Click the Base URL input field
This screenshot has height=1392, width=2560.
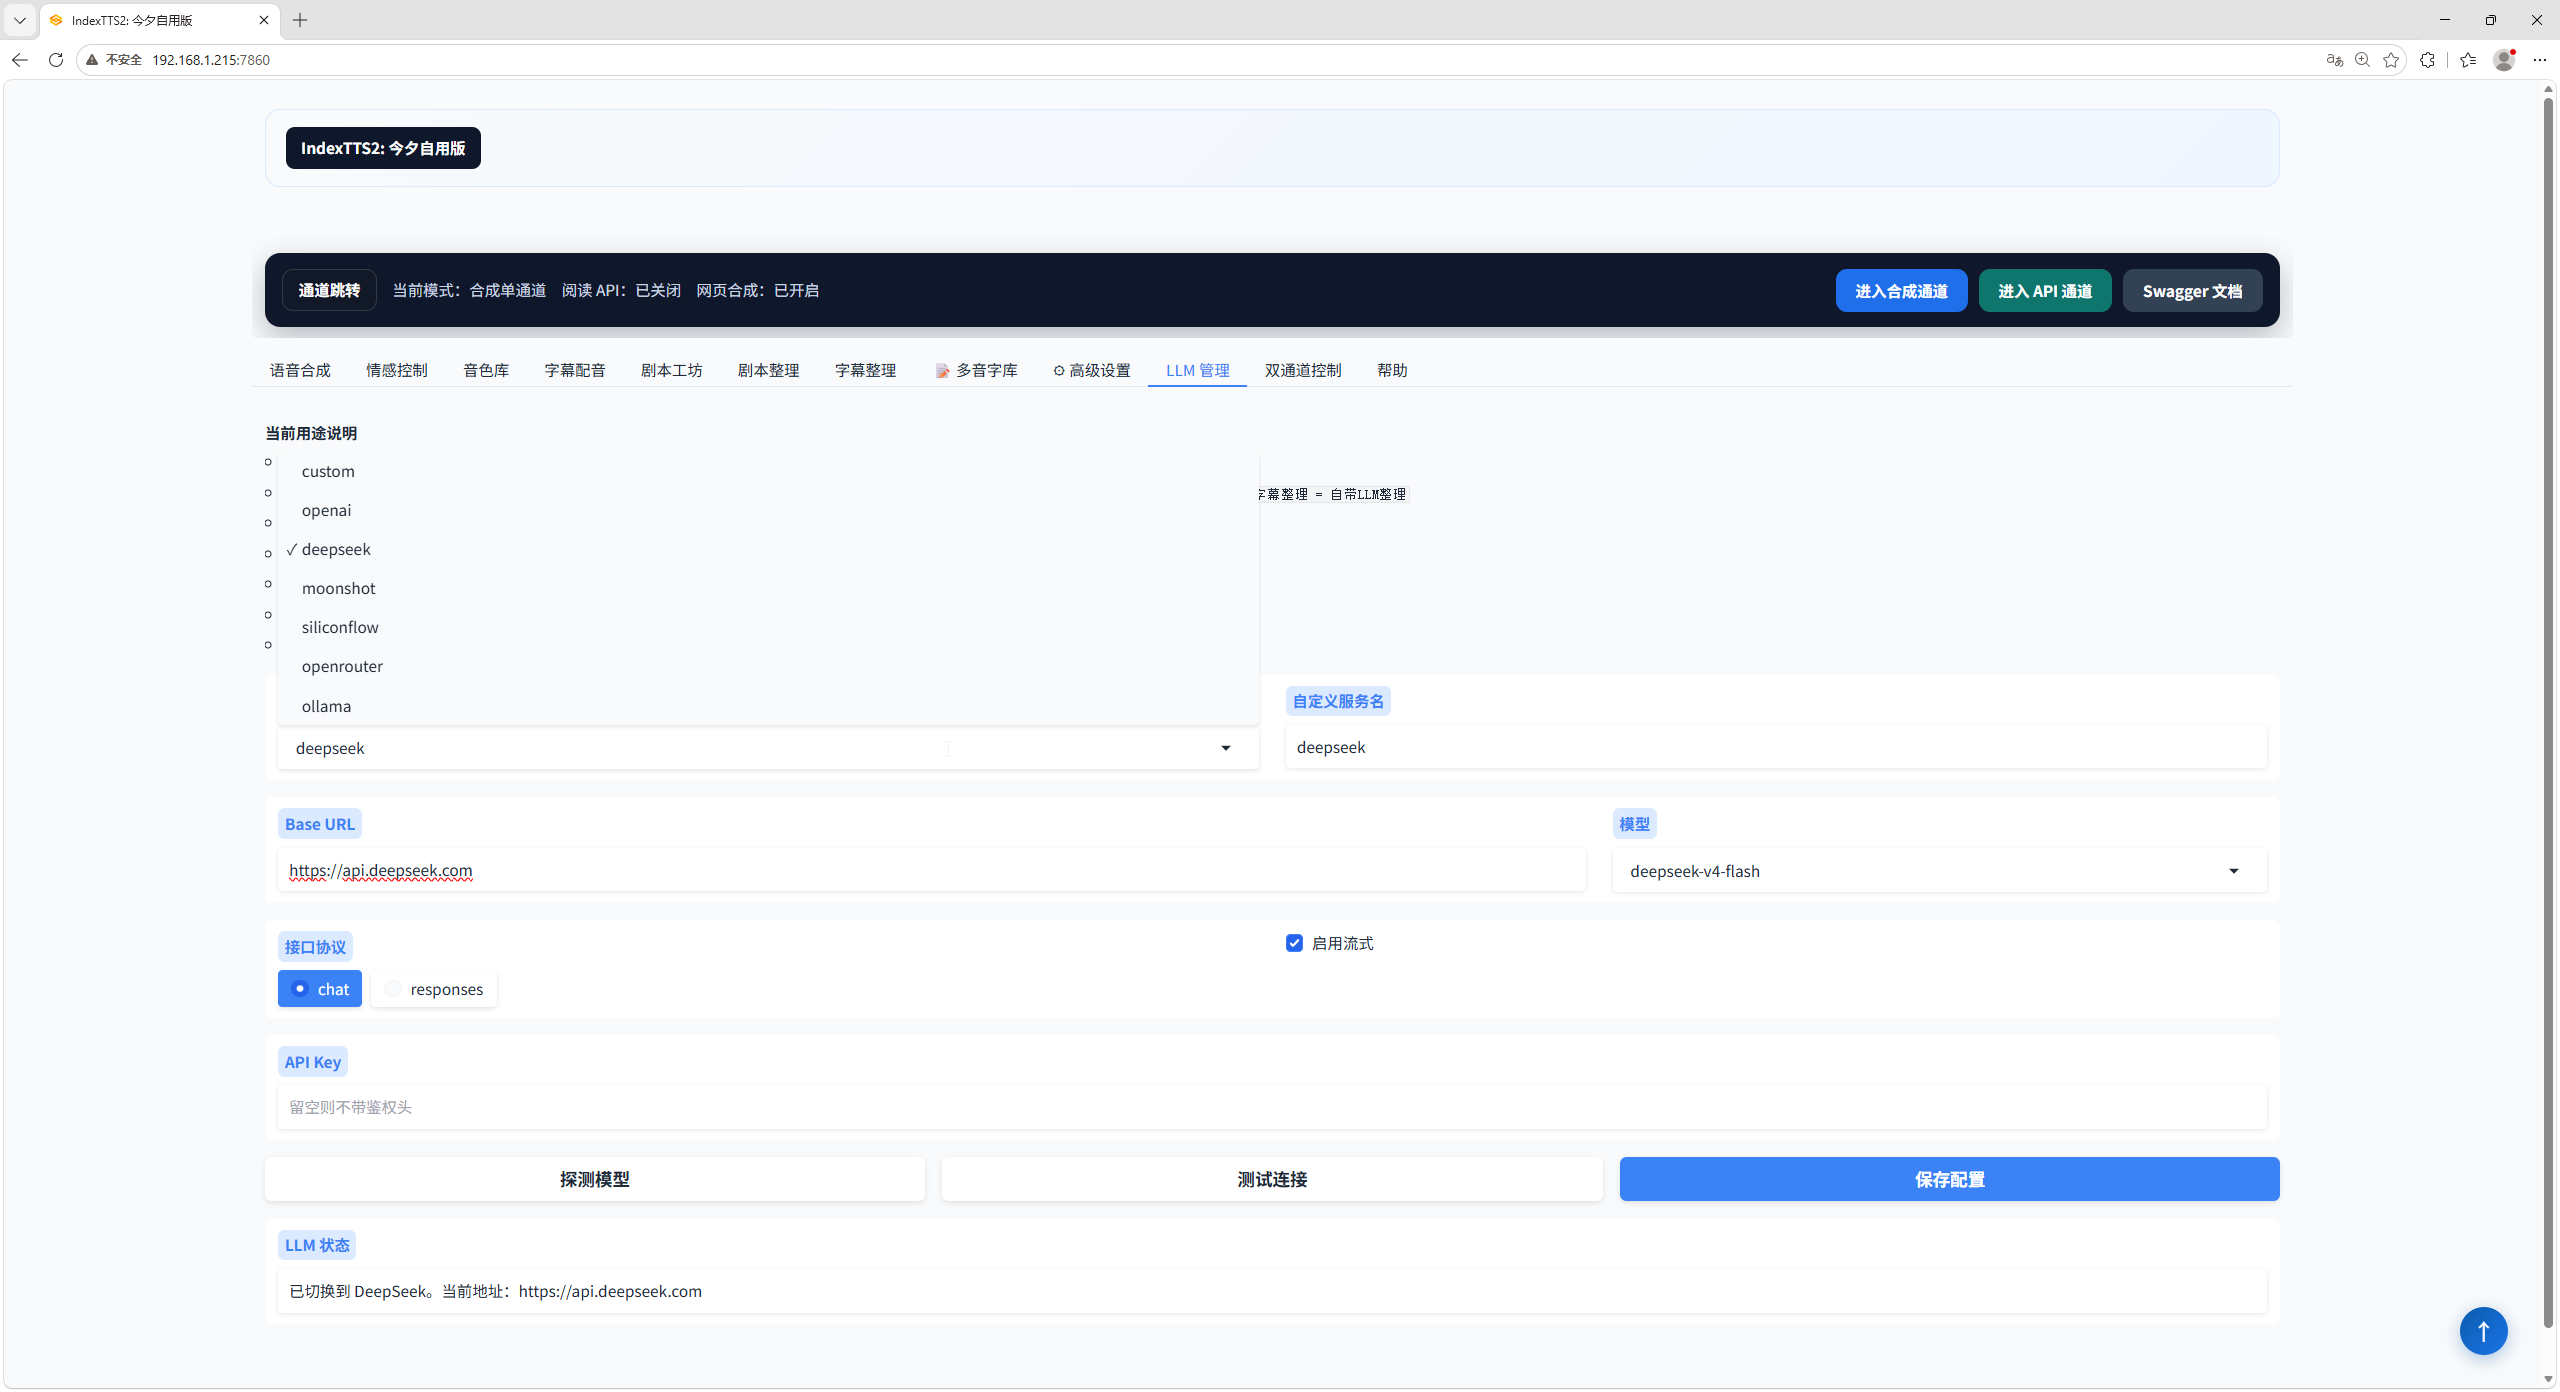932,870
